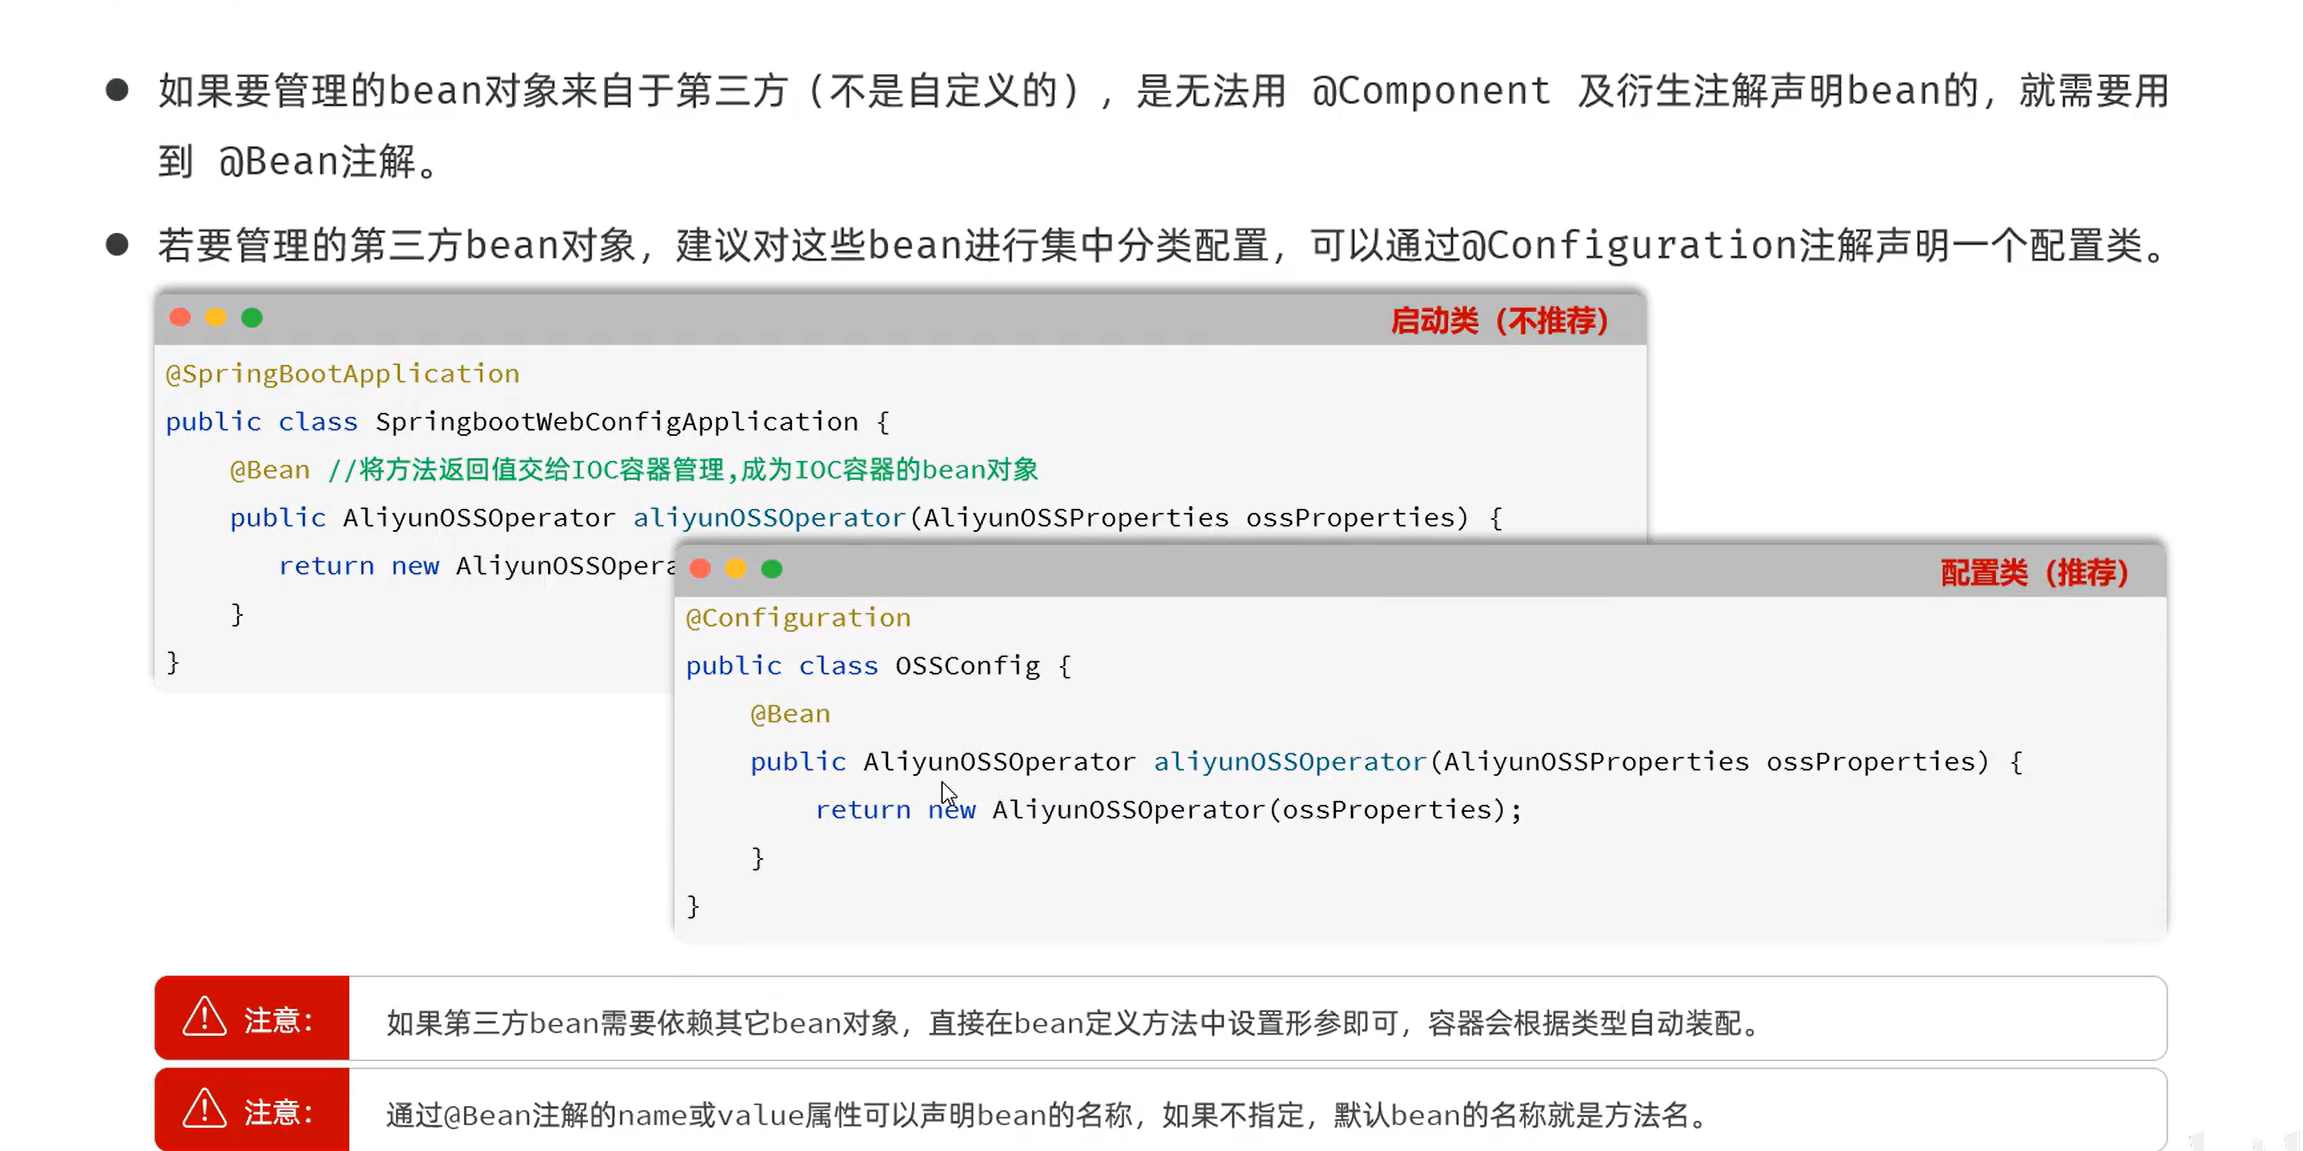
Task: Click the blue aliyunOSSOperator method name in OSSConfig
Action: 1290,762
